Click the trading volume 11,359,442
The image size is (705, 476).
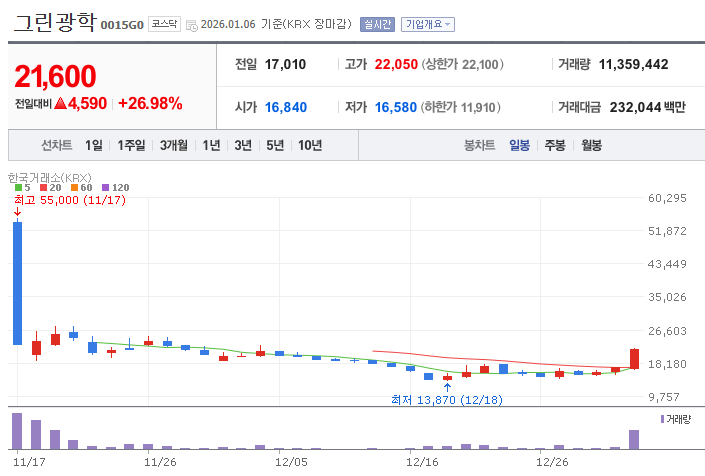point(634,64)
